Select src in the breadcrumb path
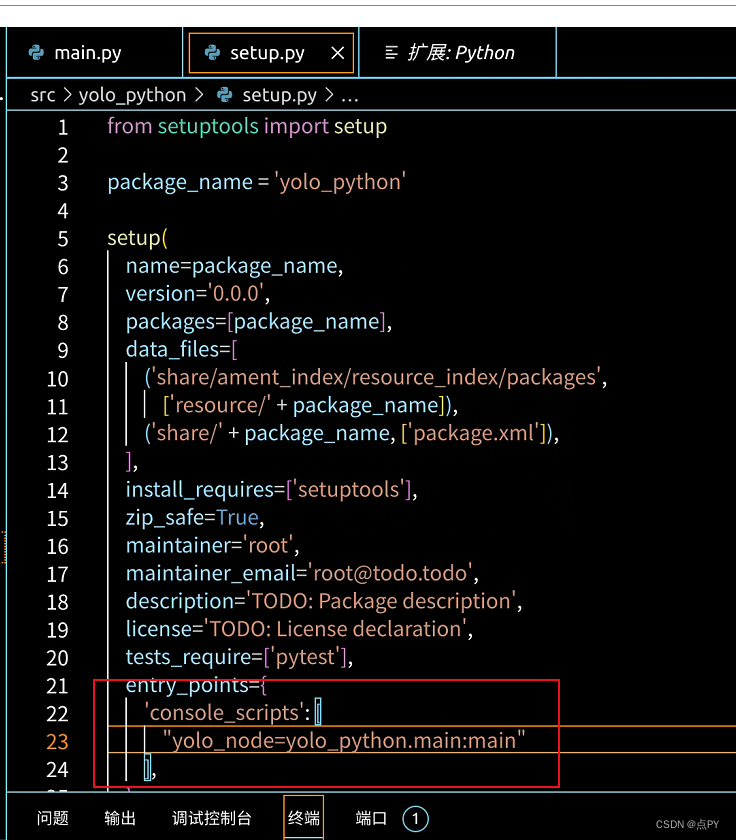The height and width of the screenshot is (840, 736). pos(43,94)
